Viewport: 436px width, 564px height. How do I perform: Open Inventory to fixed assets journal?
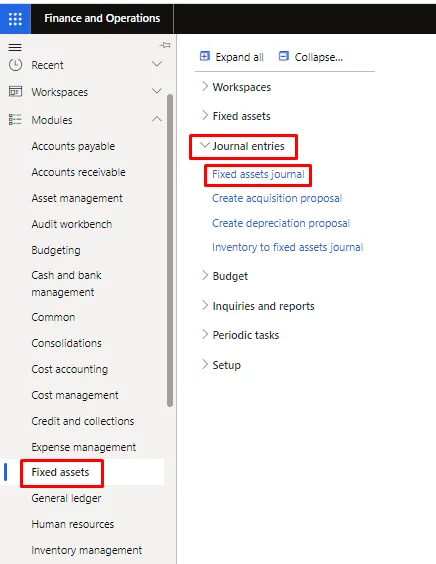pos(287,247)
